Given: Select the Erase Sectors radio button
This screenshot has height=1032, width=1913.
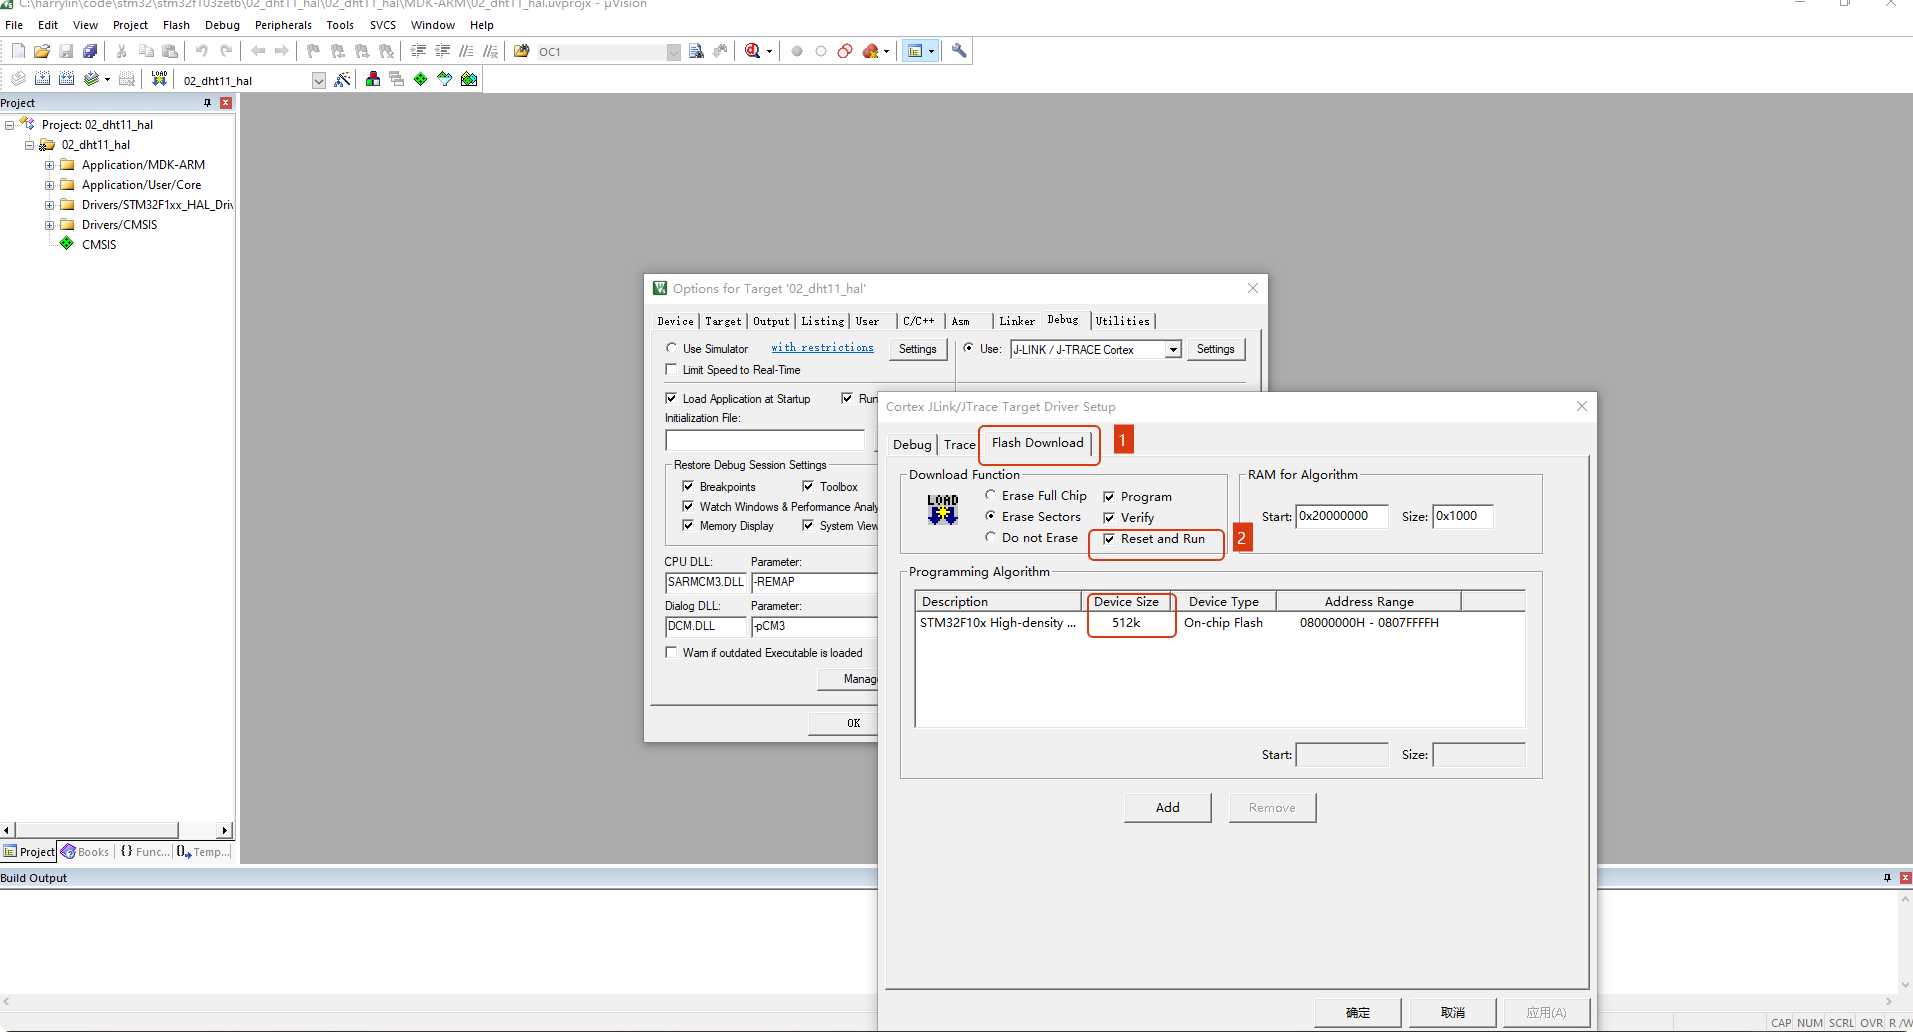Looking at the screenshot, I should tap(990, 516).
